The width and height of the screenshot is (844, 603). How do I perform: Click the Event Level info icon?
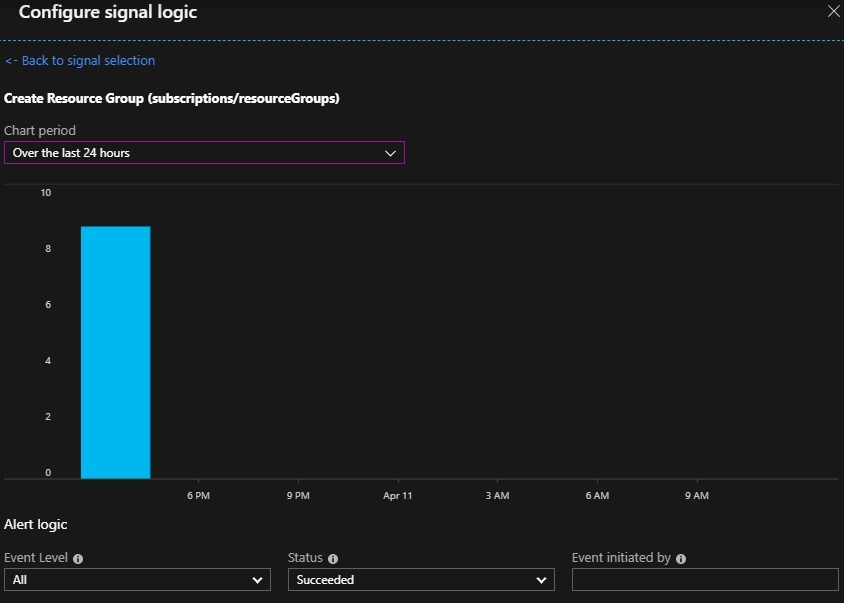[x=78, y=559]
